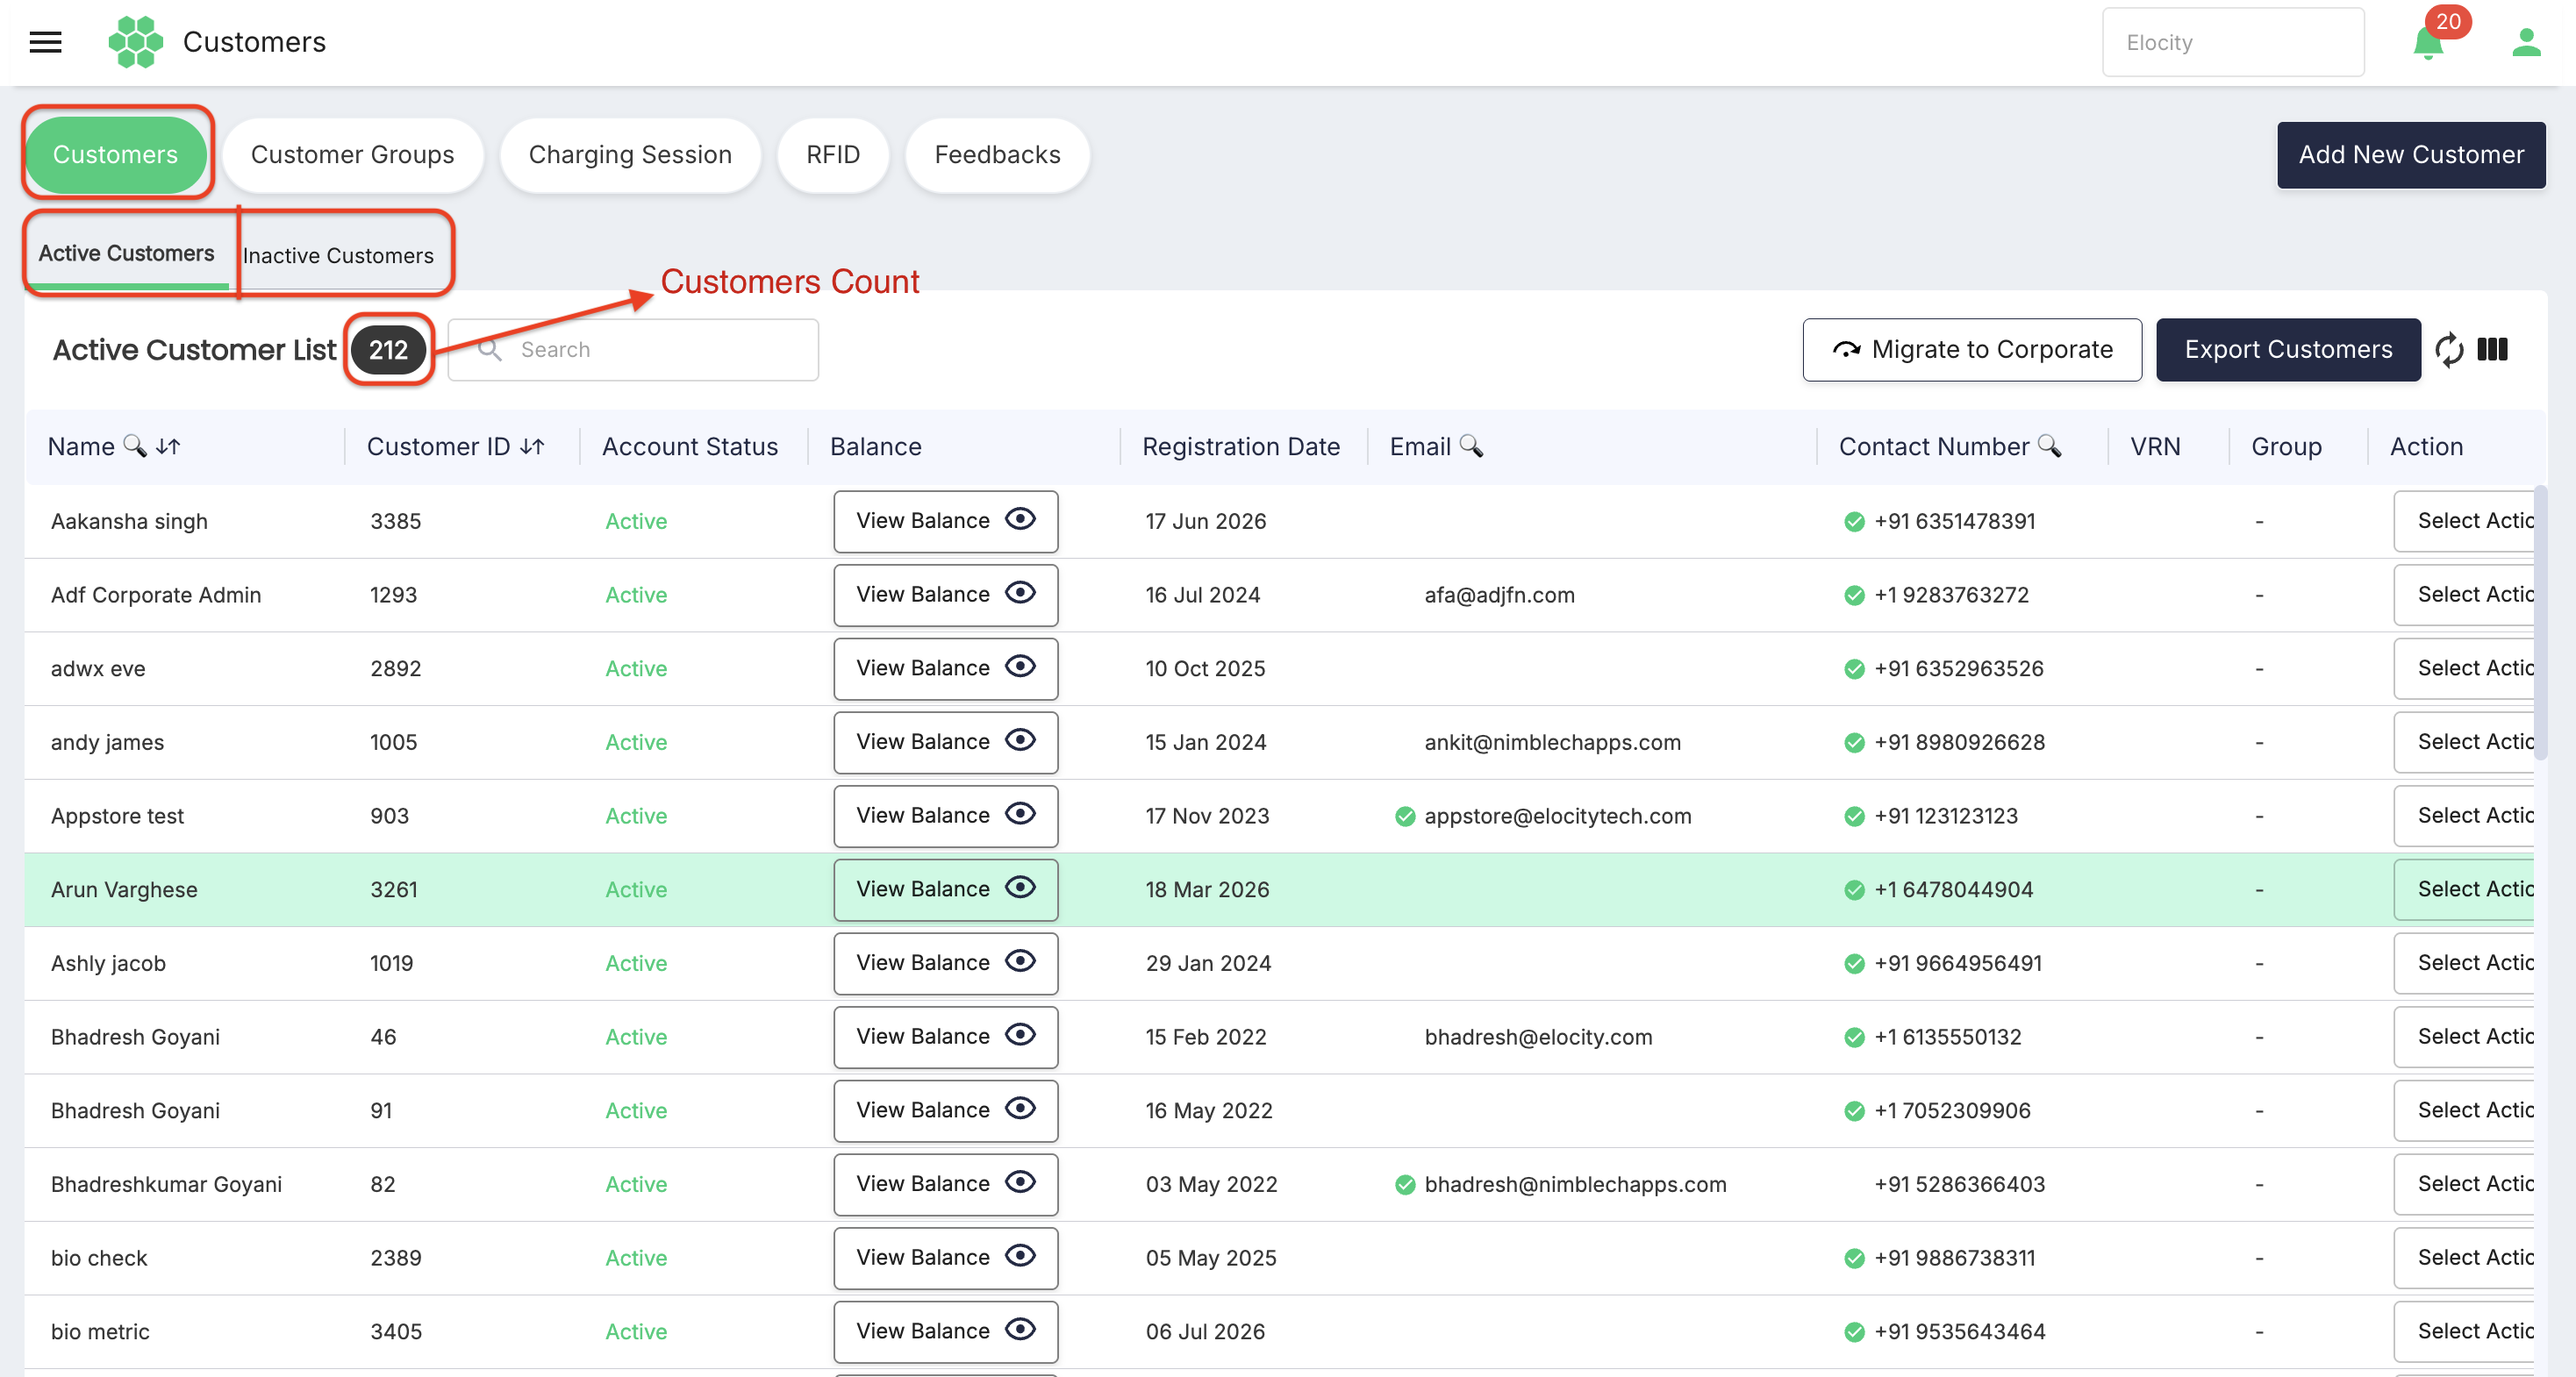The width and height of the screenshot is (2576, 1377).
Task: Open the hamburger navigation menu
Action: tap(45, 42)
